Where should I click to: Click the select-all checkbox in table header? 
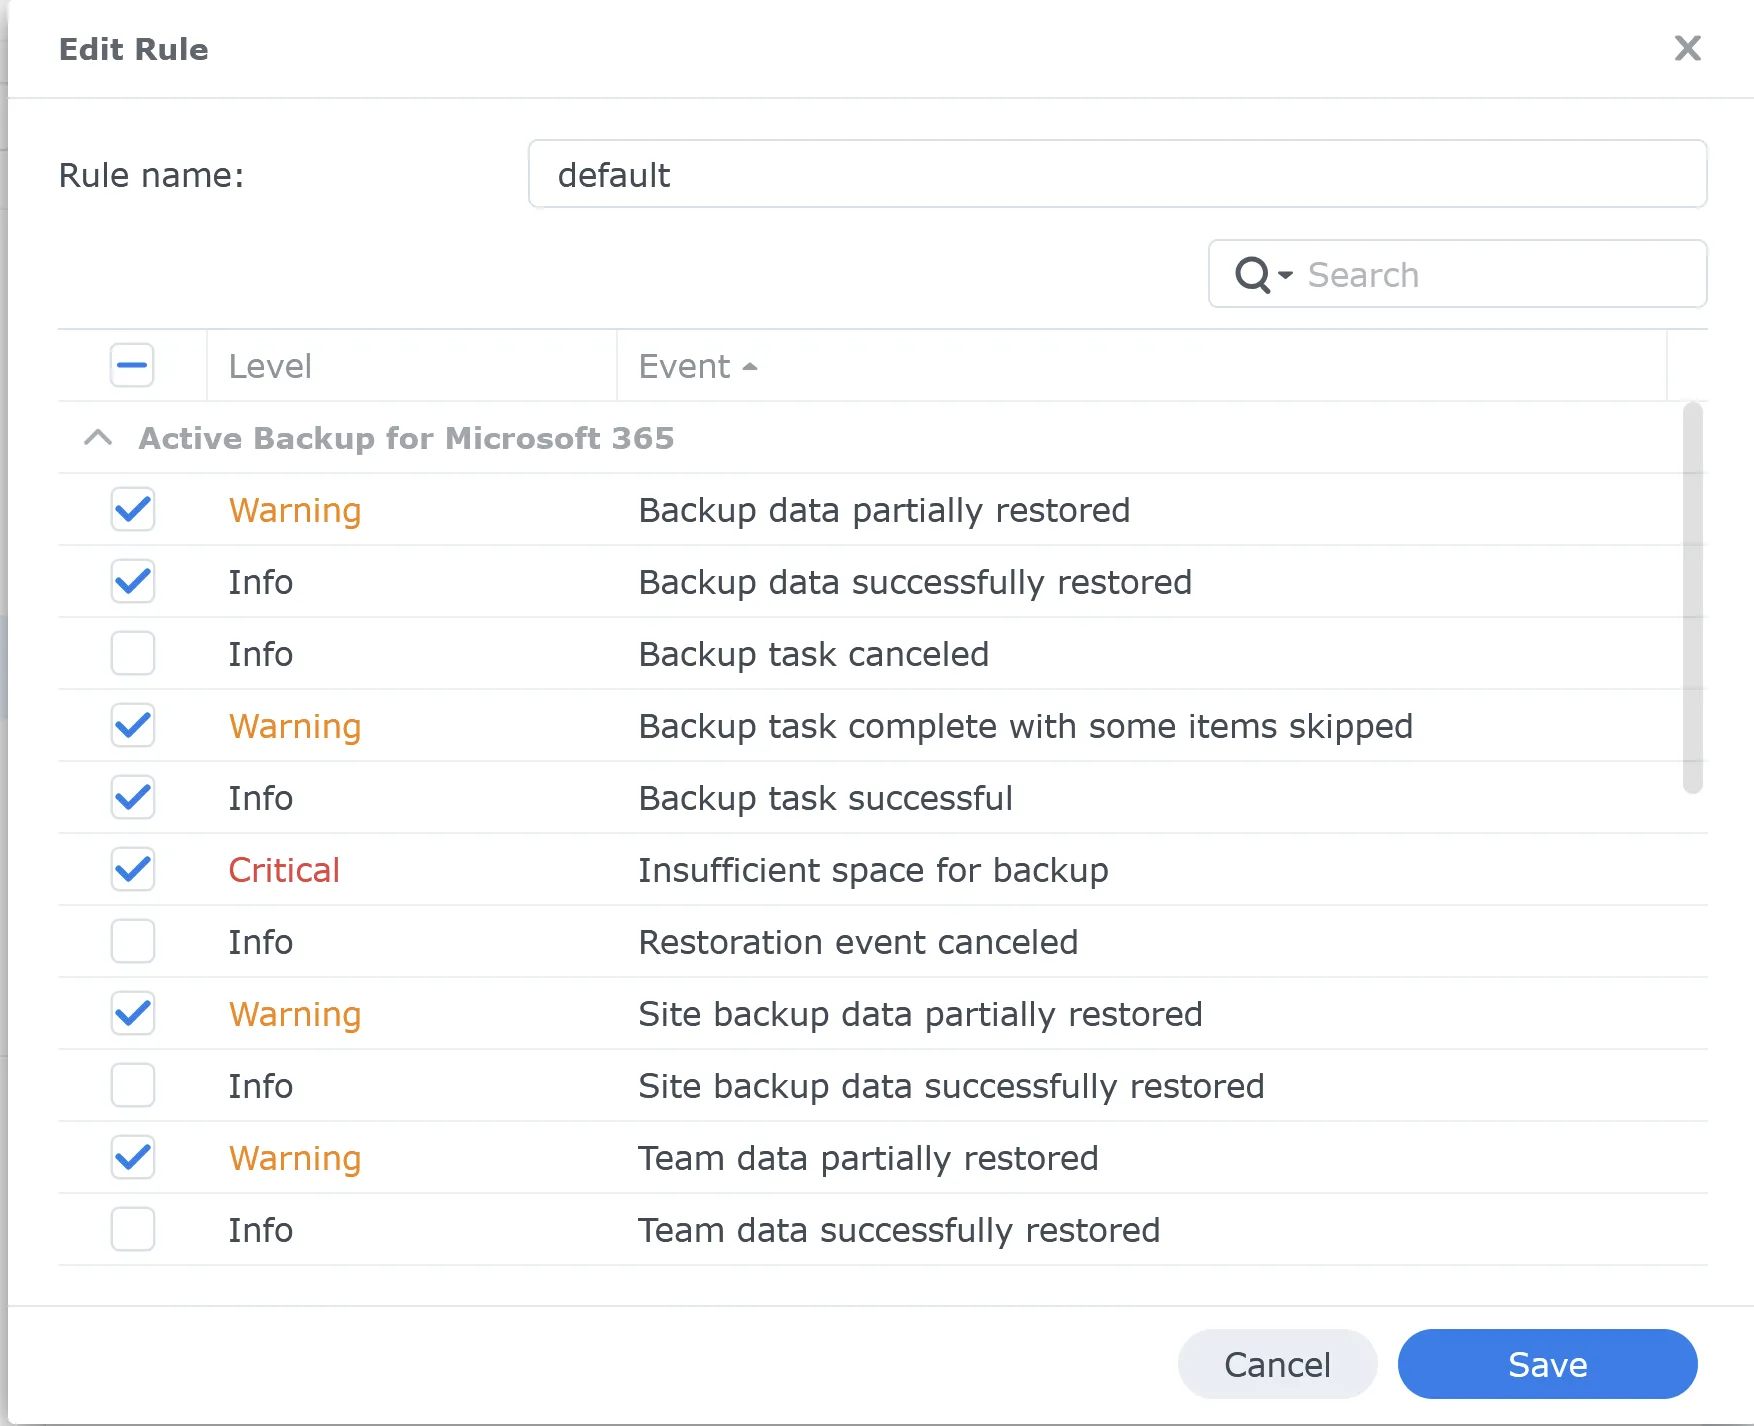coord(131,365)
